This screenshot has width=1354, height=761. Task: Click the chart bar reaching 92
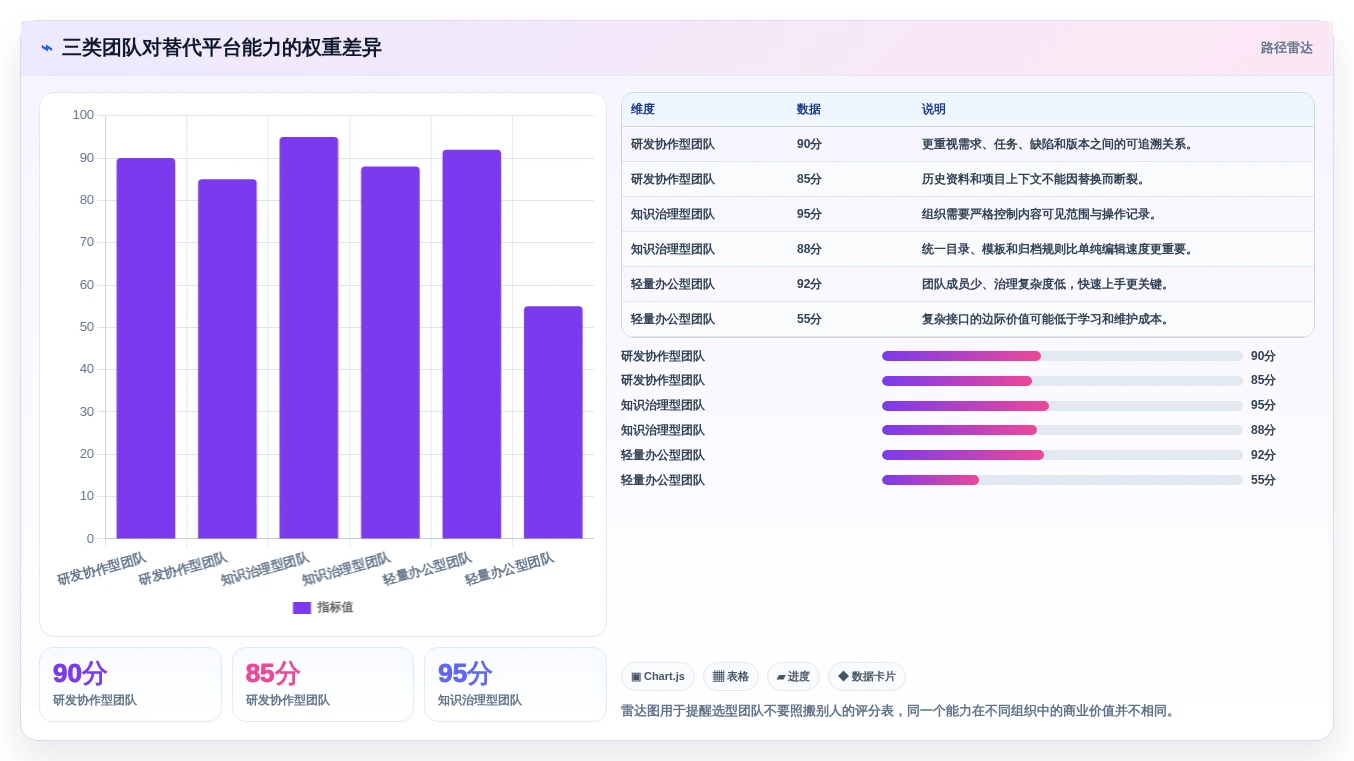click(472, 344)
